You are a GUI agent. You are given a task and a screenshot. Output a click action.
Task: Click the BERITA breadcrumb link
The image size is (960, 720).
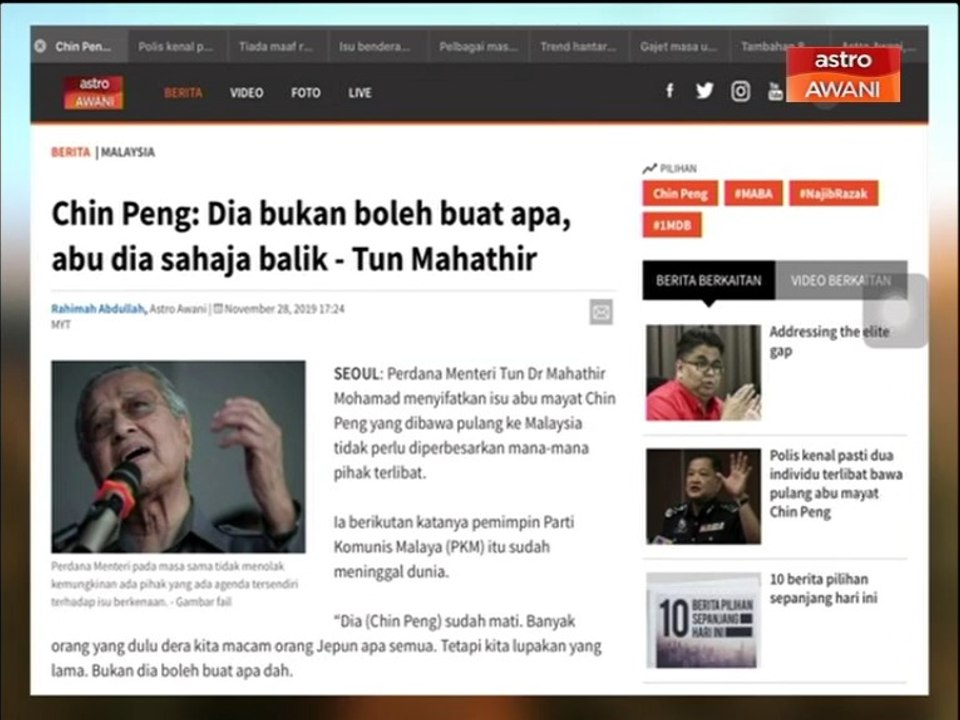tap(70, 152)
